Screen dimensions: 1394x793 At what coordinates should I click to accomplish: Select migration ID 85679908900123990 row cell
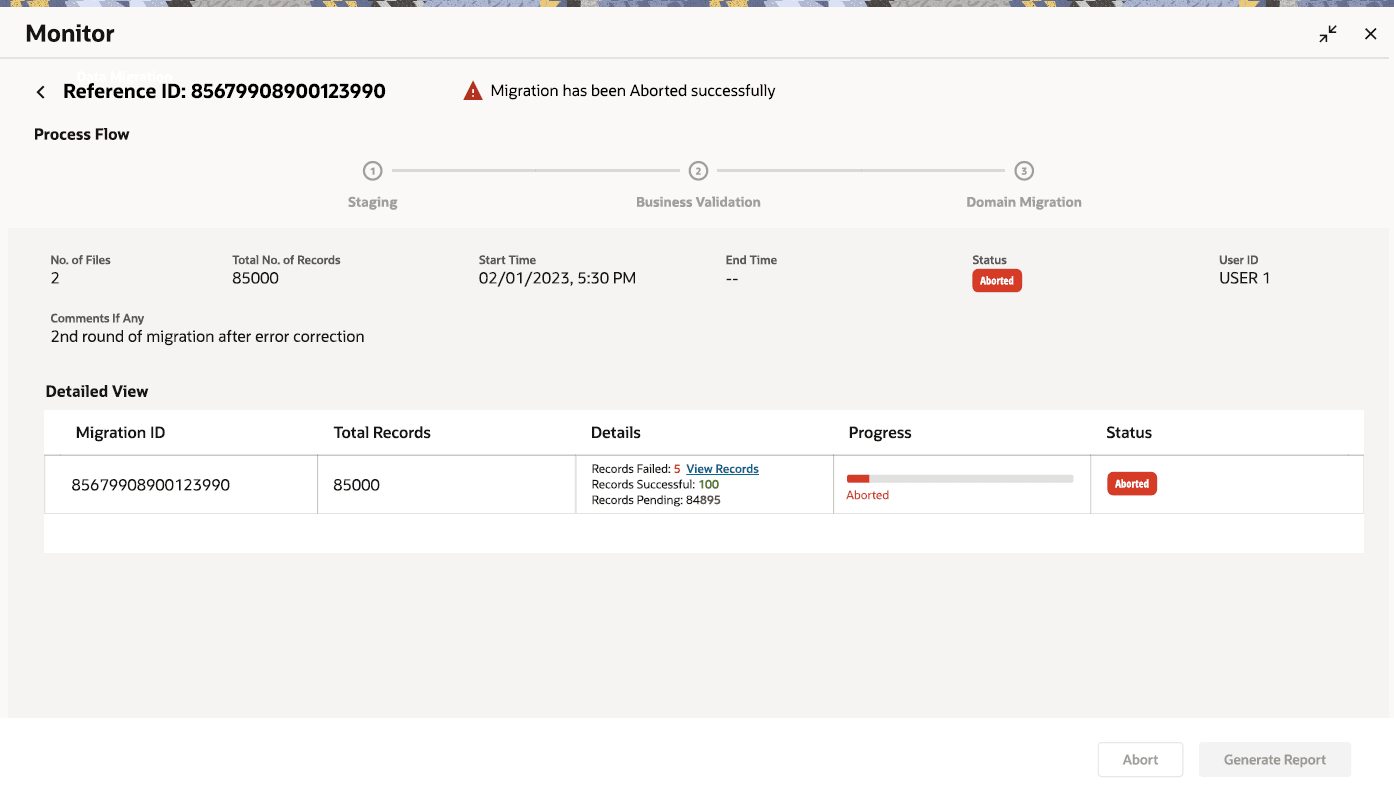(151, 485)
